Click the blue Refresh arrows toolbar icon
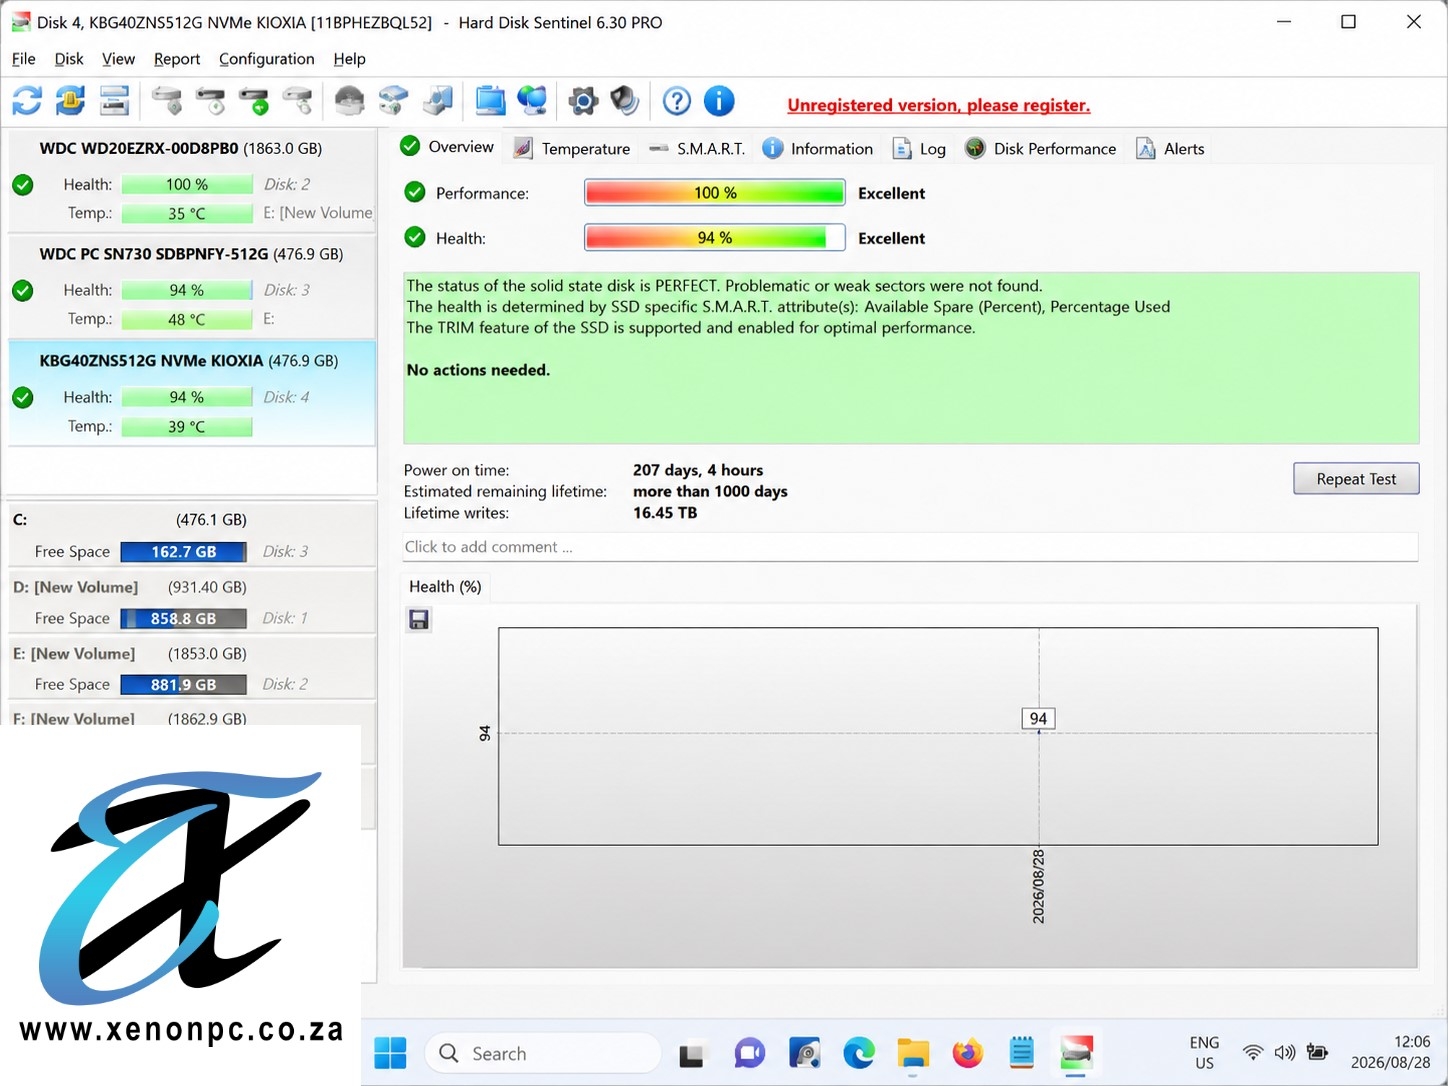The image size is (1448, 1086). click(x=27, y=101)
